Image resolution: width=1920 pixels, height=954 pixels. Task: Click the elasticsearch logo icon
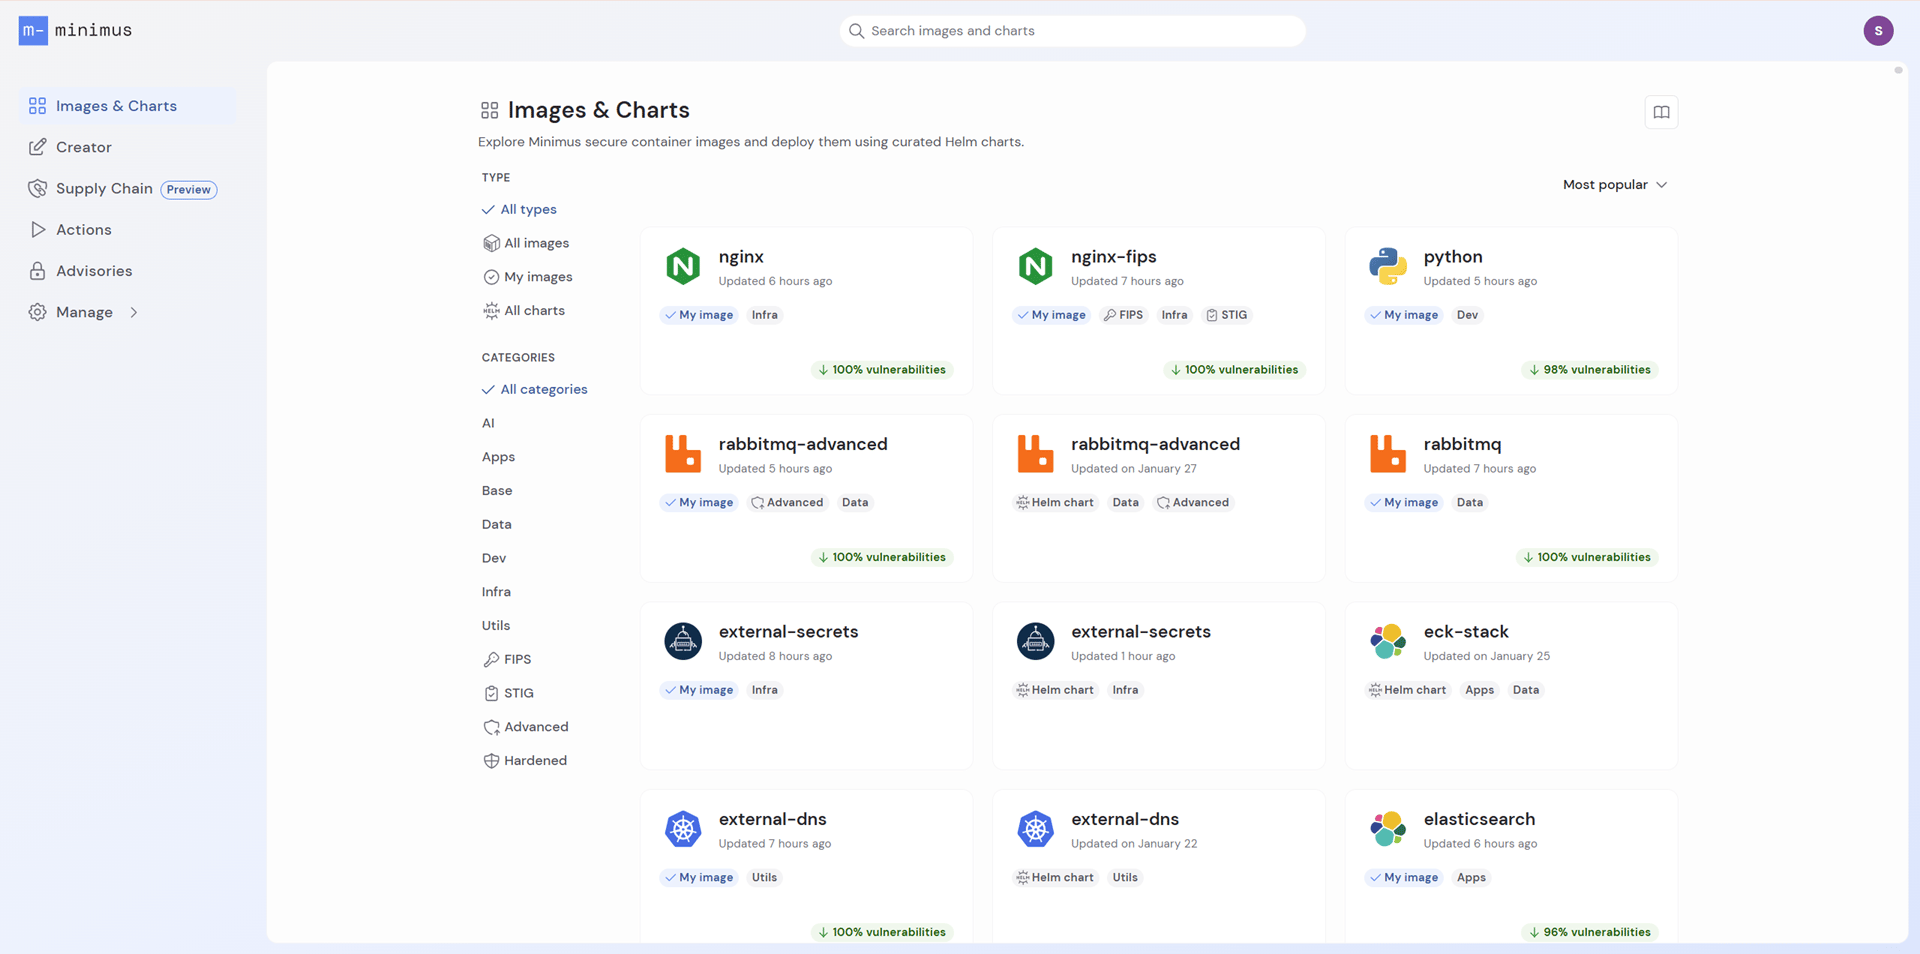[1388, 829]
